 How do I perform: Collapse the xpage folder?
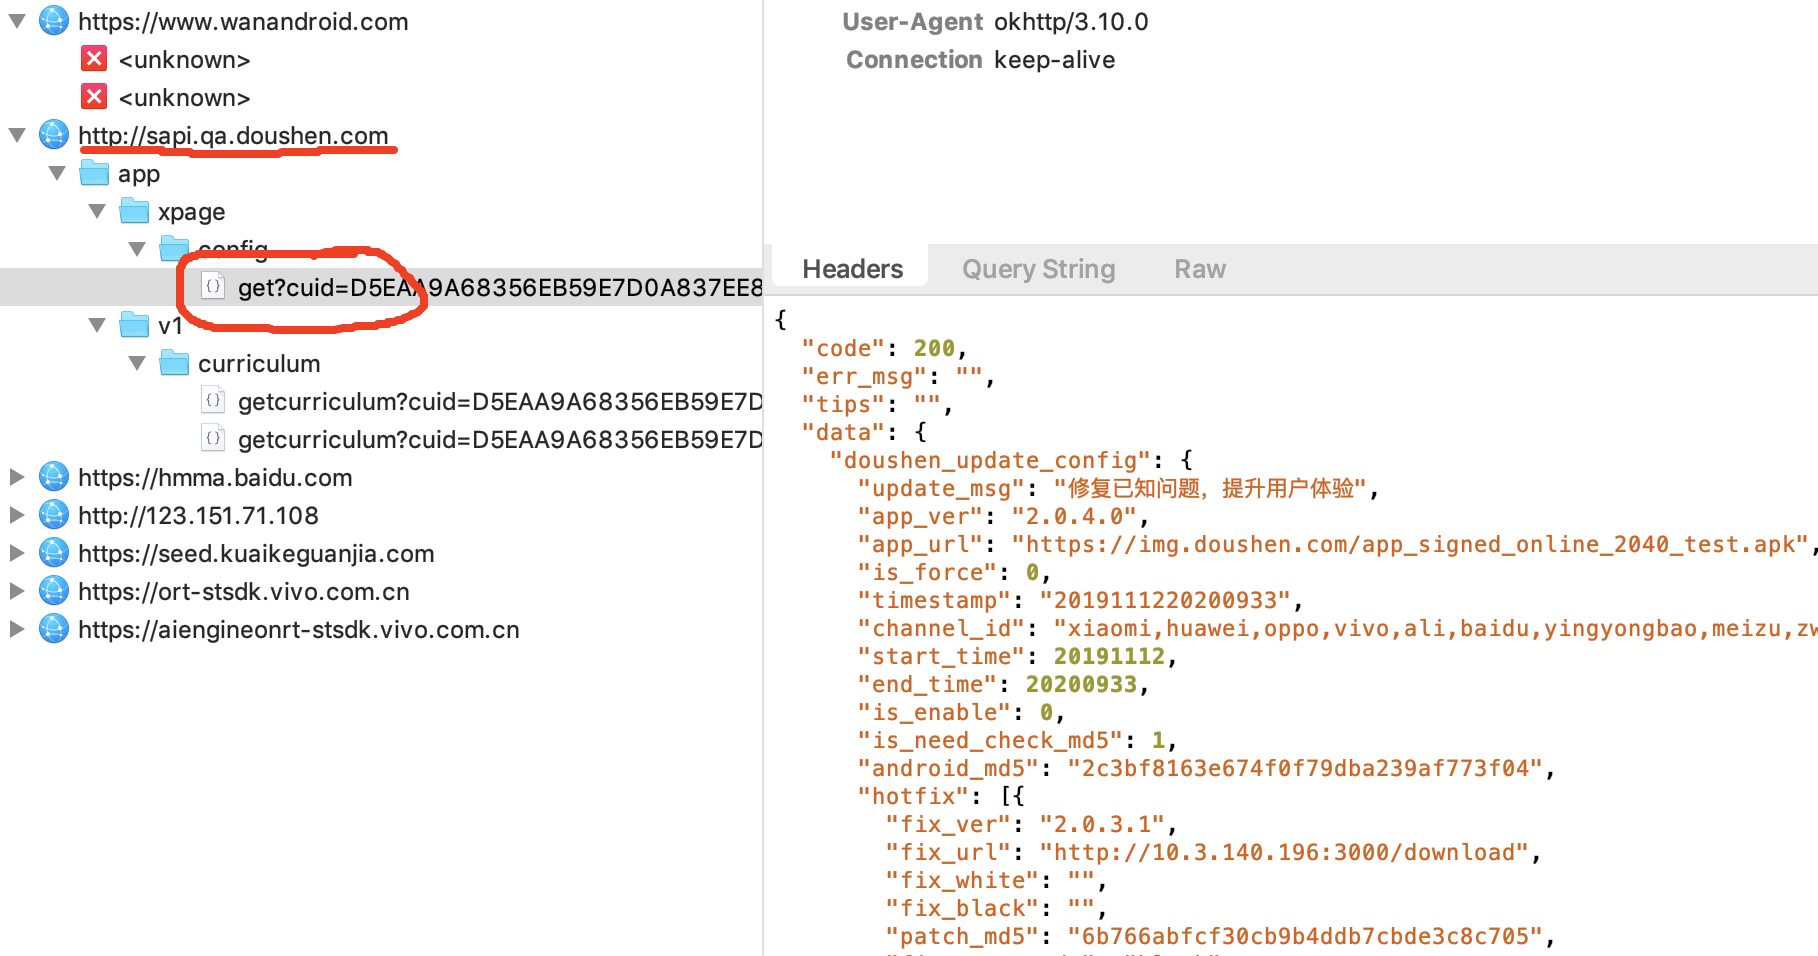tap(97, 211)
